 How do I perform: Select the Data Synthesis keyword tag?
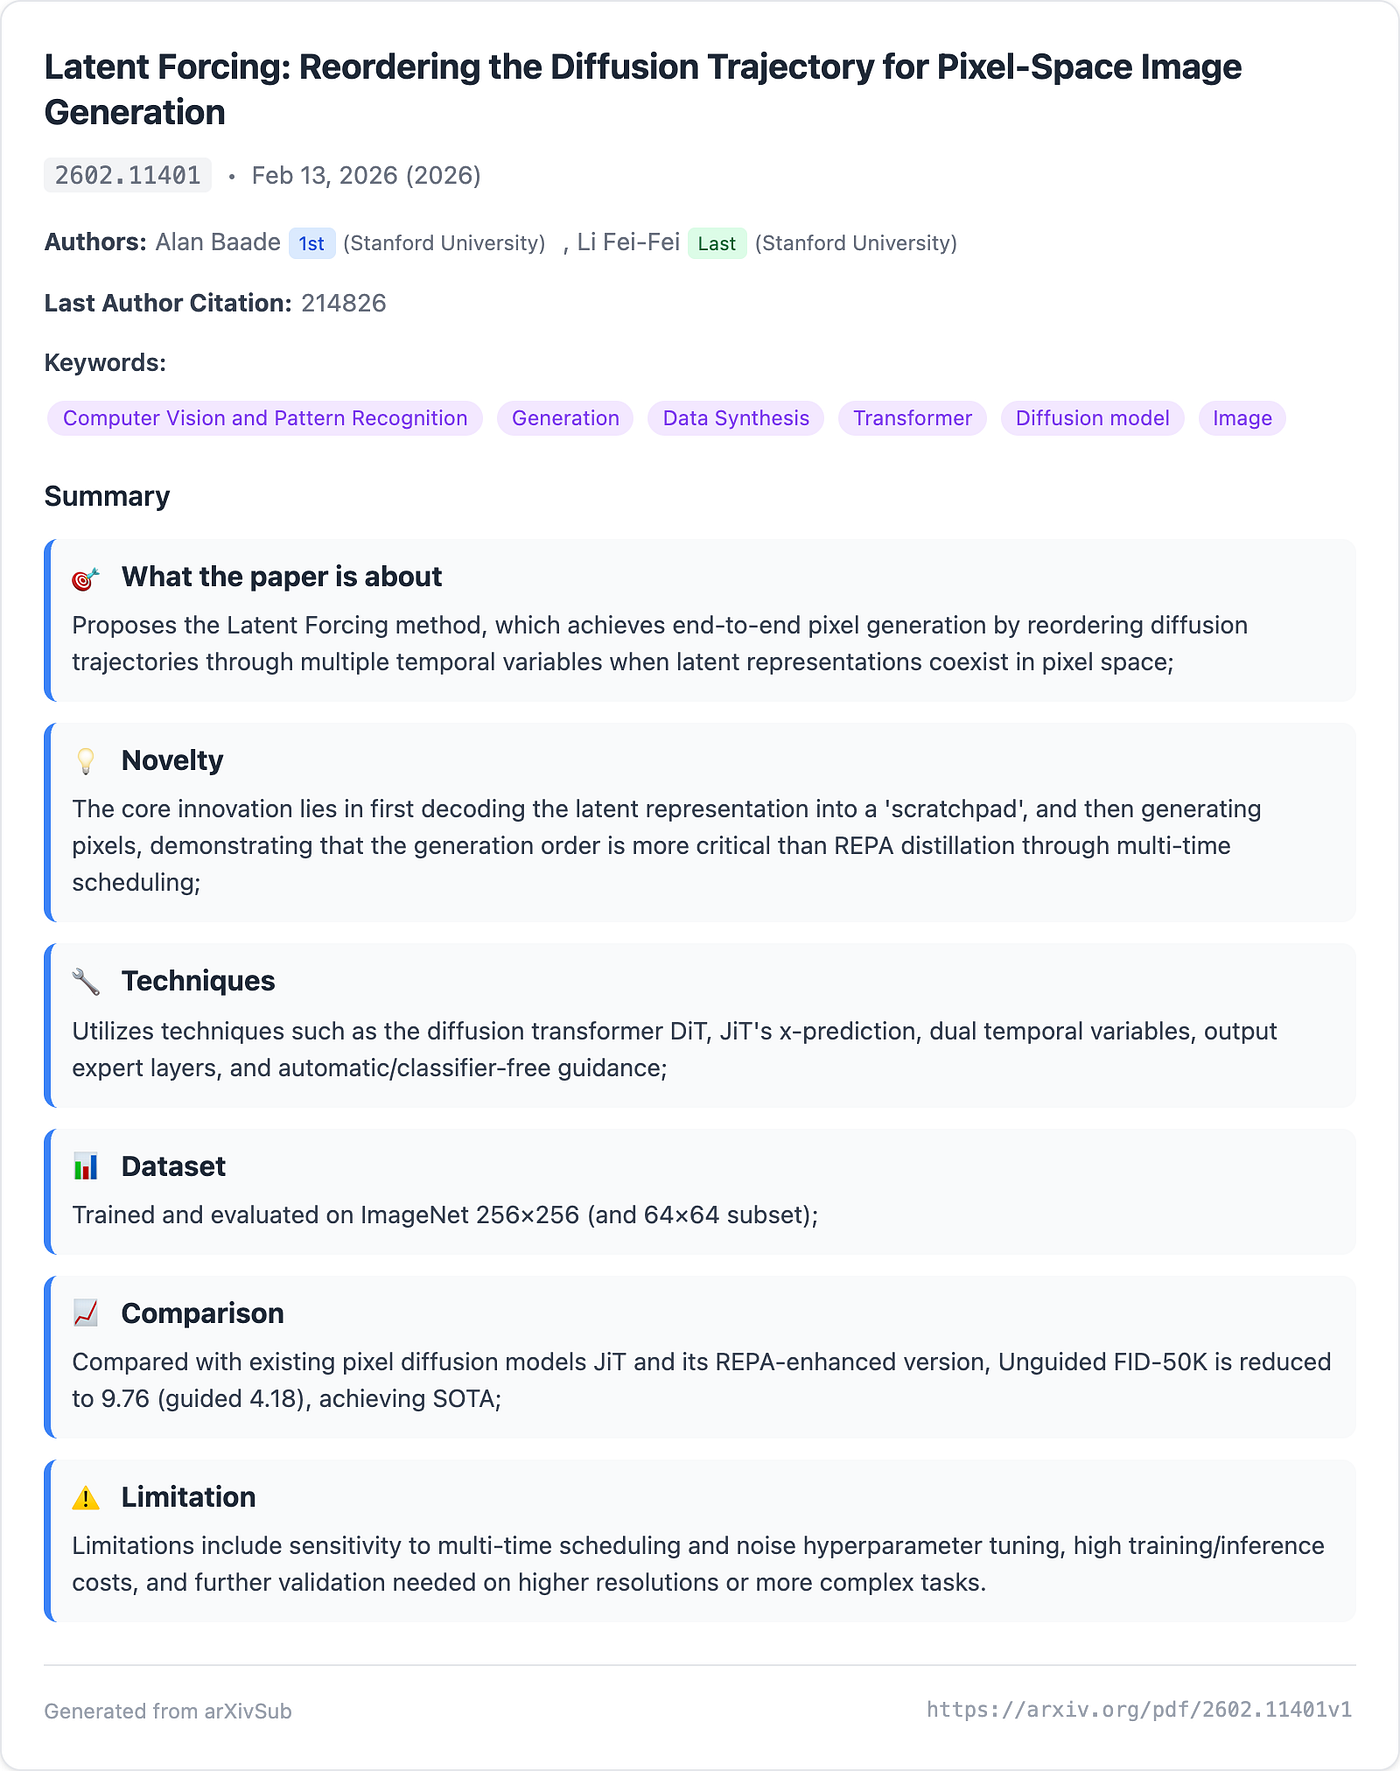tap(736, 418)
